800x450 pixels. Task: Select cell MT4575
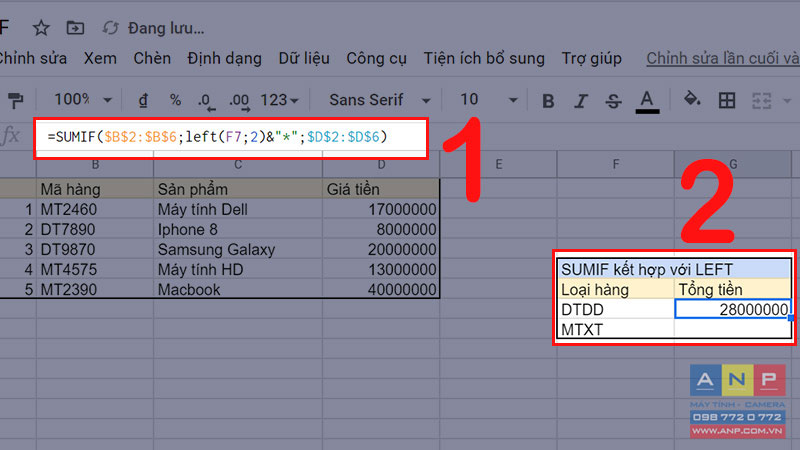point(95,269)
